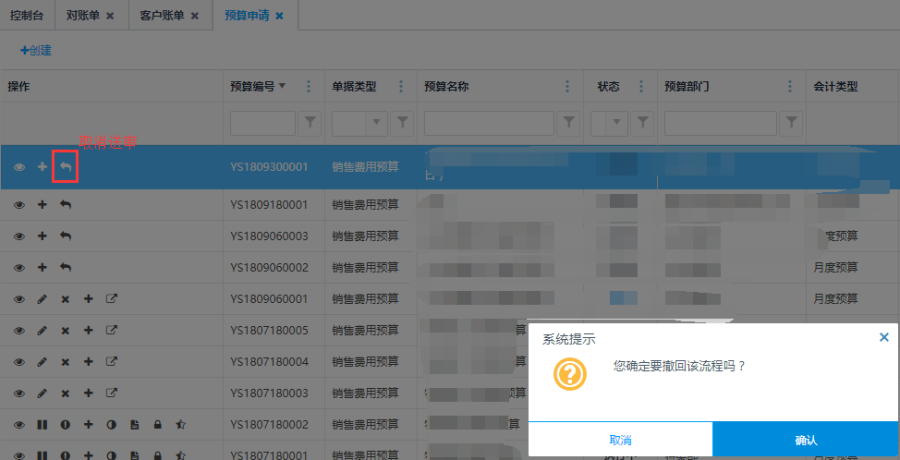Click the withdraw arrow icon for YS1809300001

(x=65, y=167)
